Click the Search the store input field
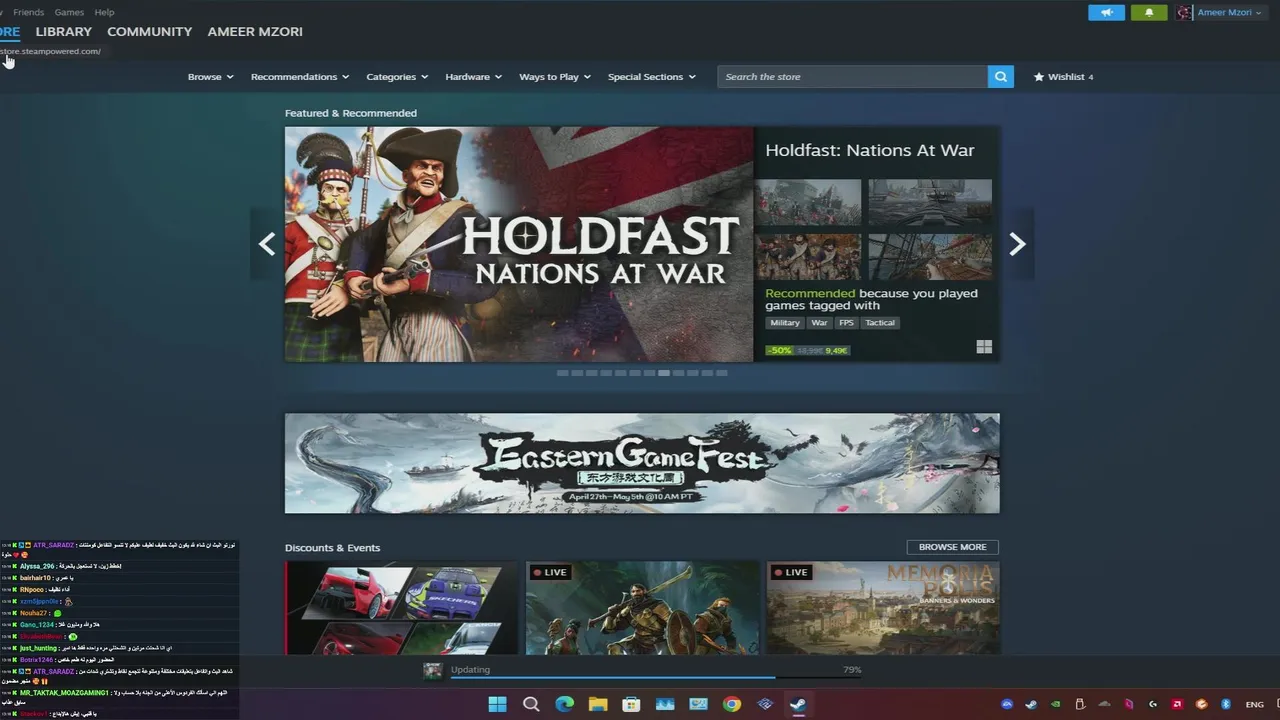 tap(852, 77)
